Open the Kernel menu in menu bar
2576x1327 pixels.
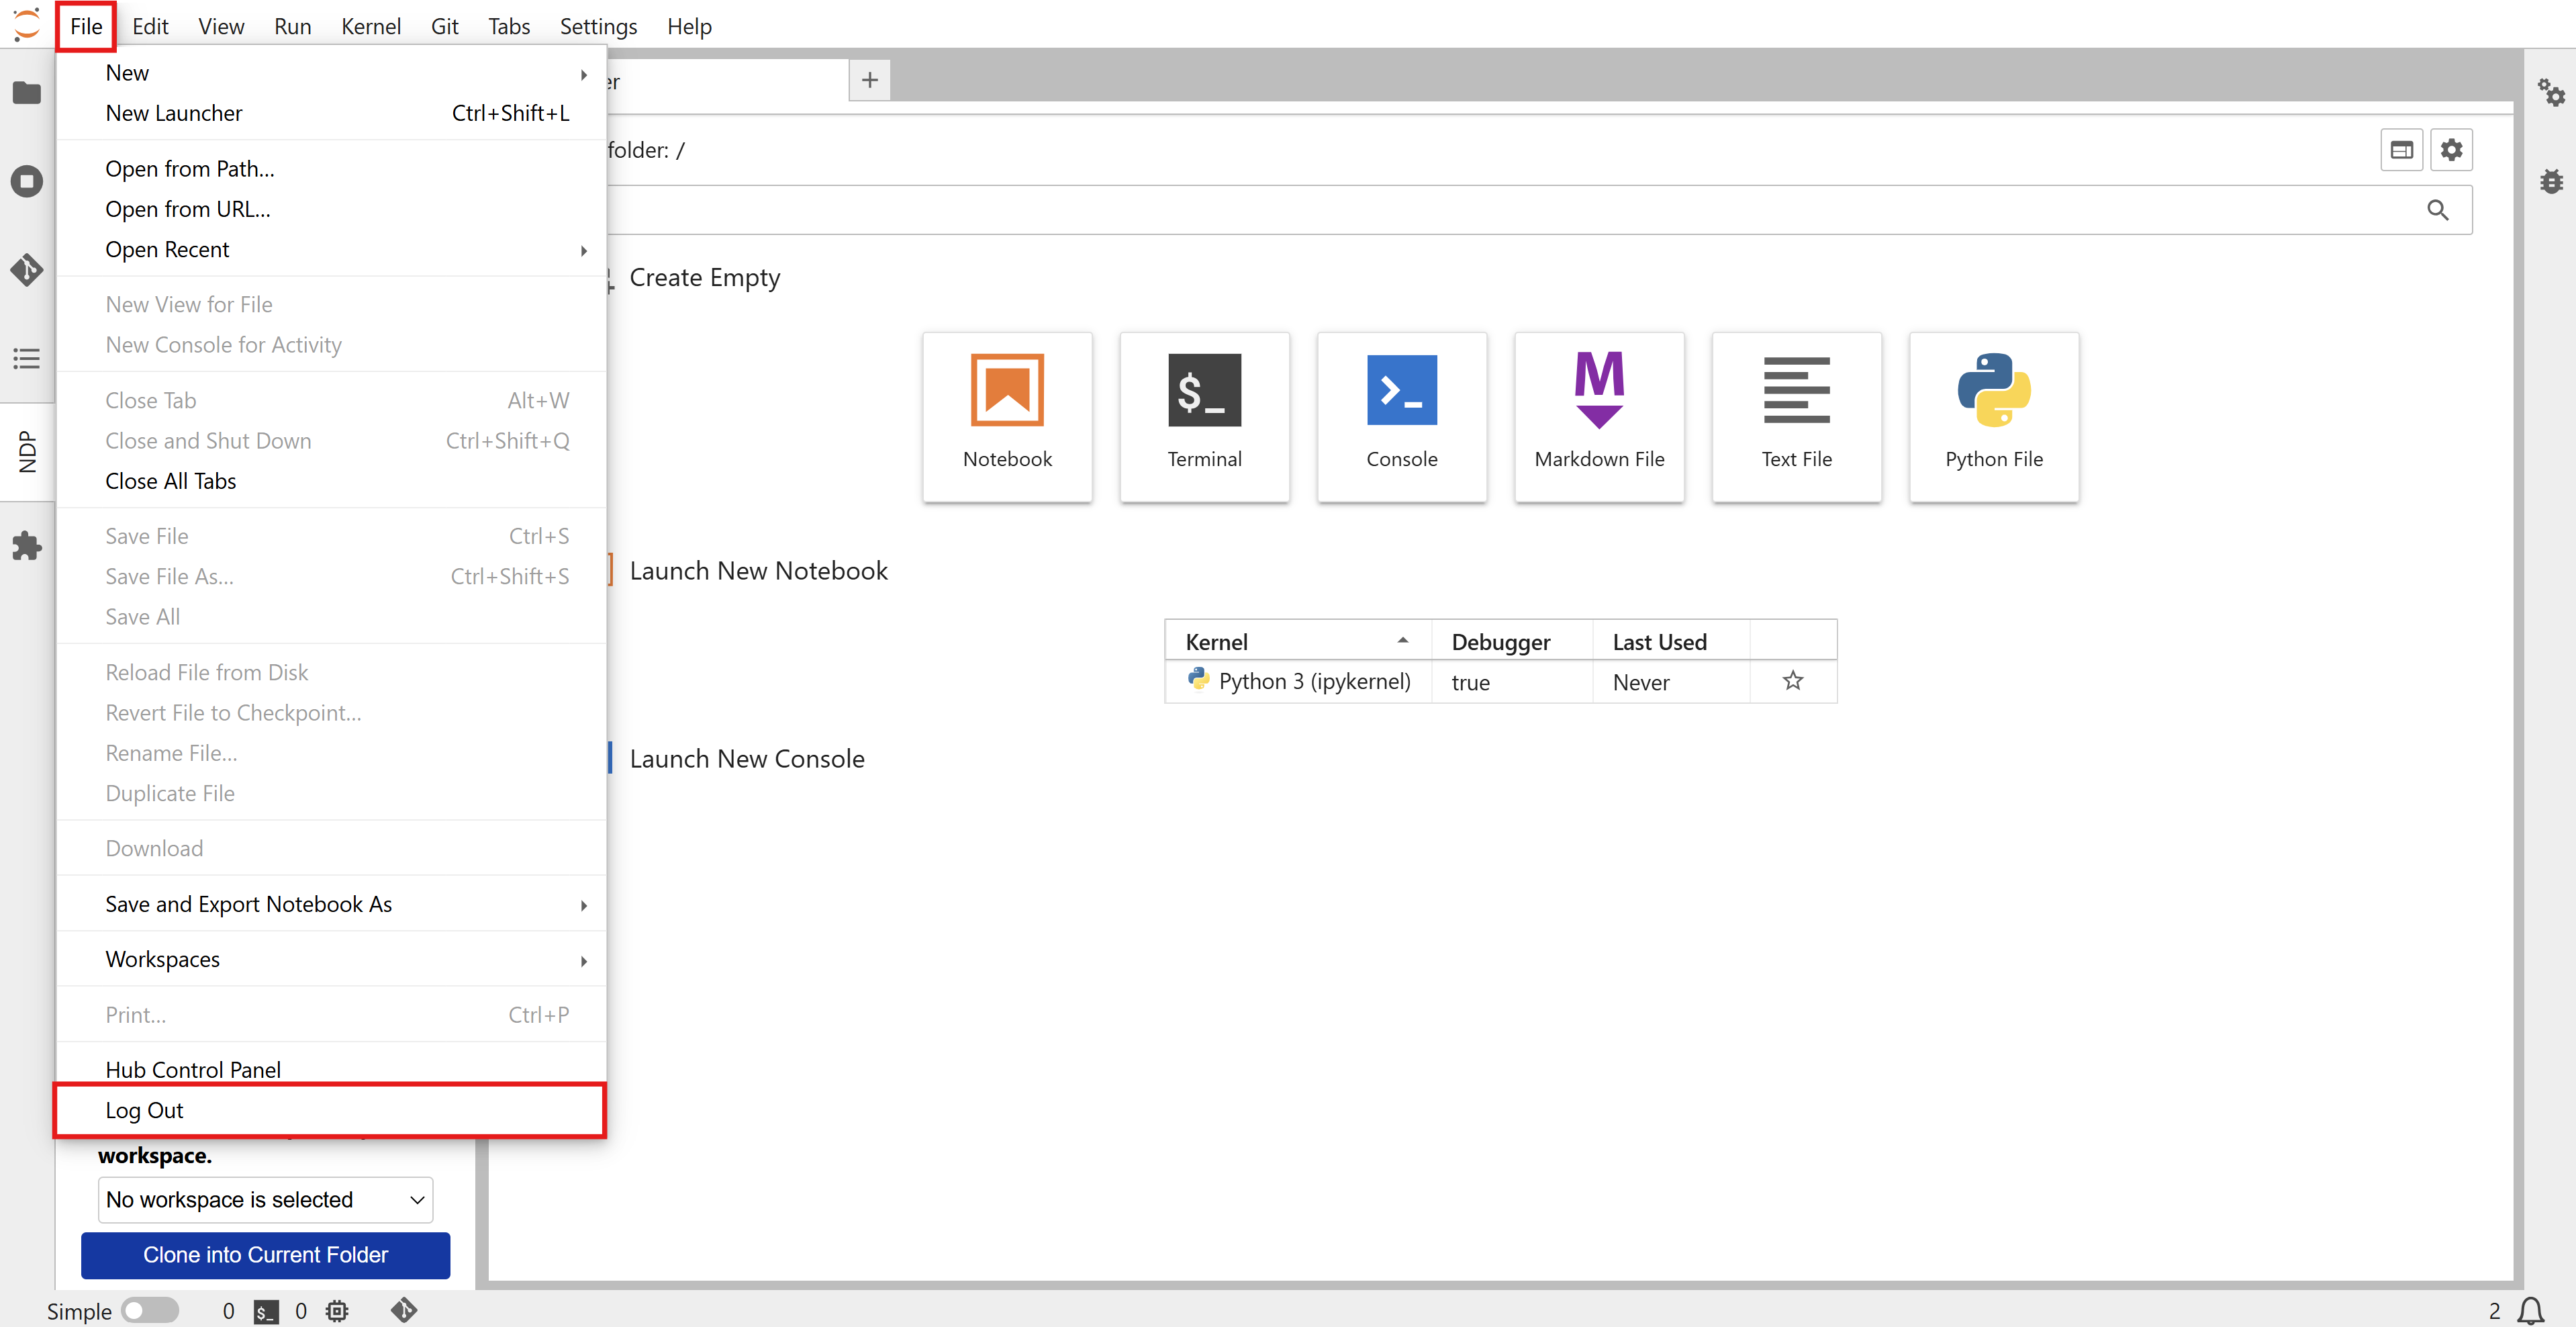[x=370, y=27]
